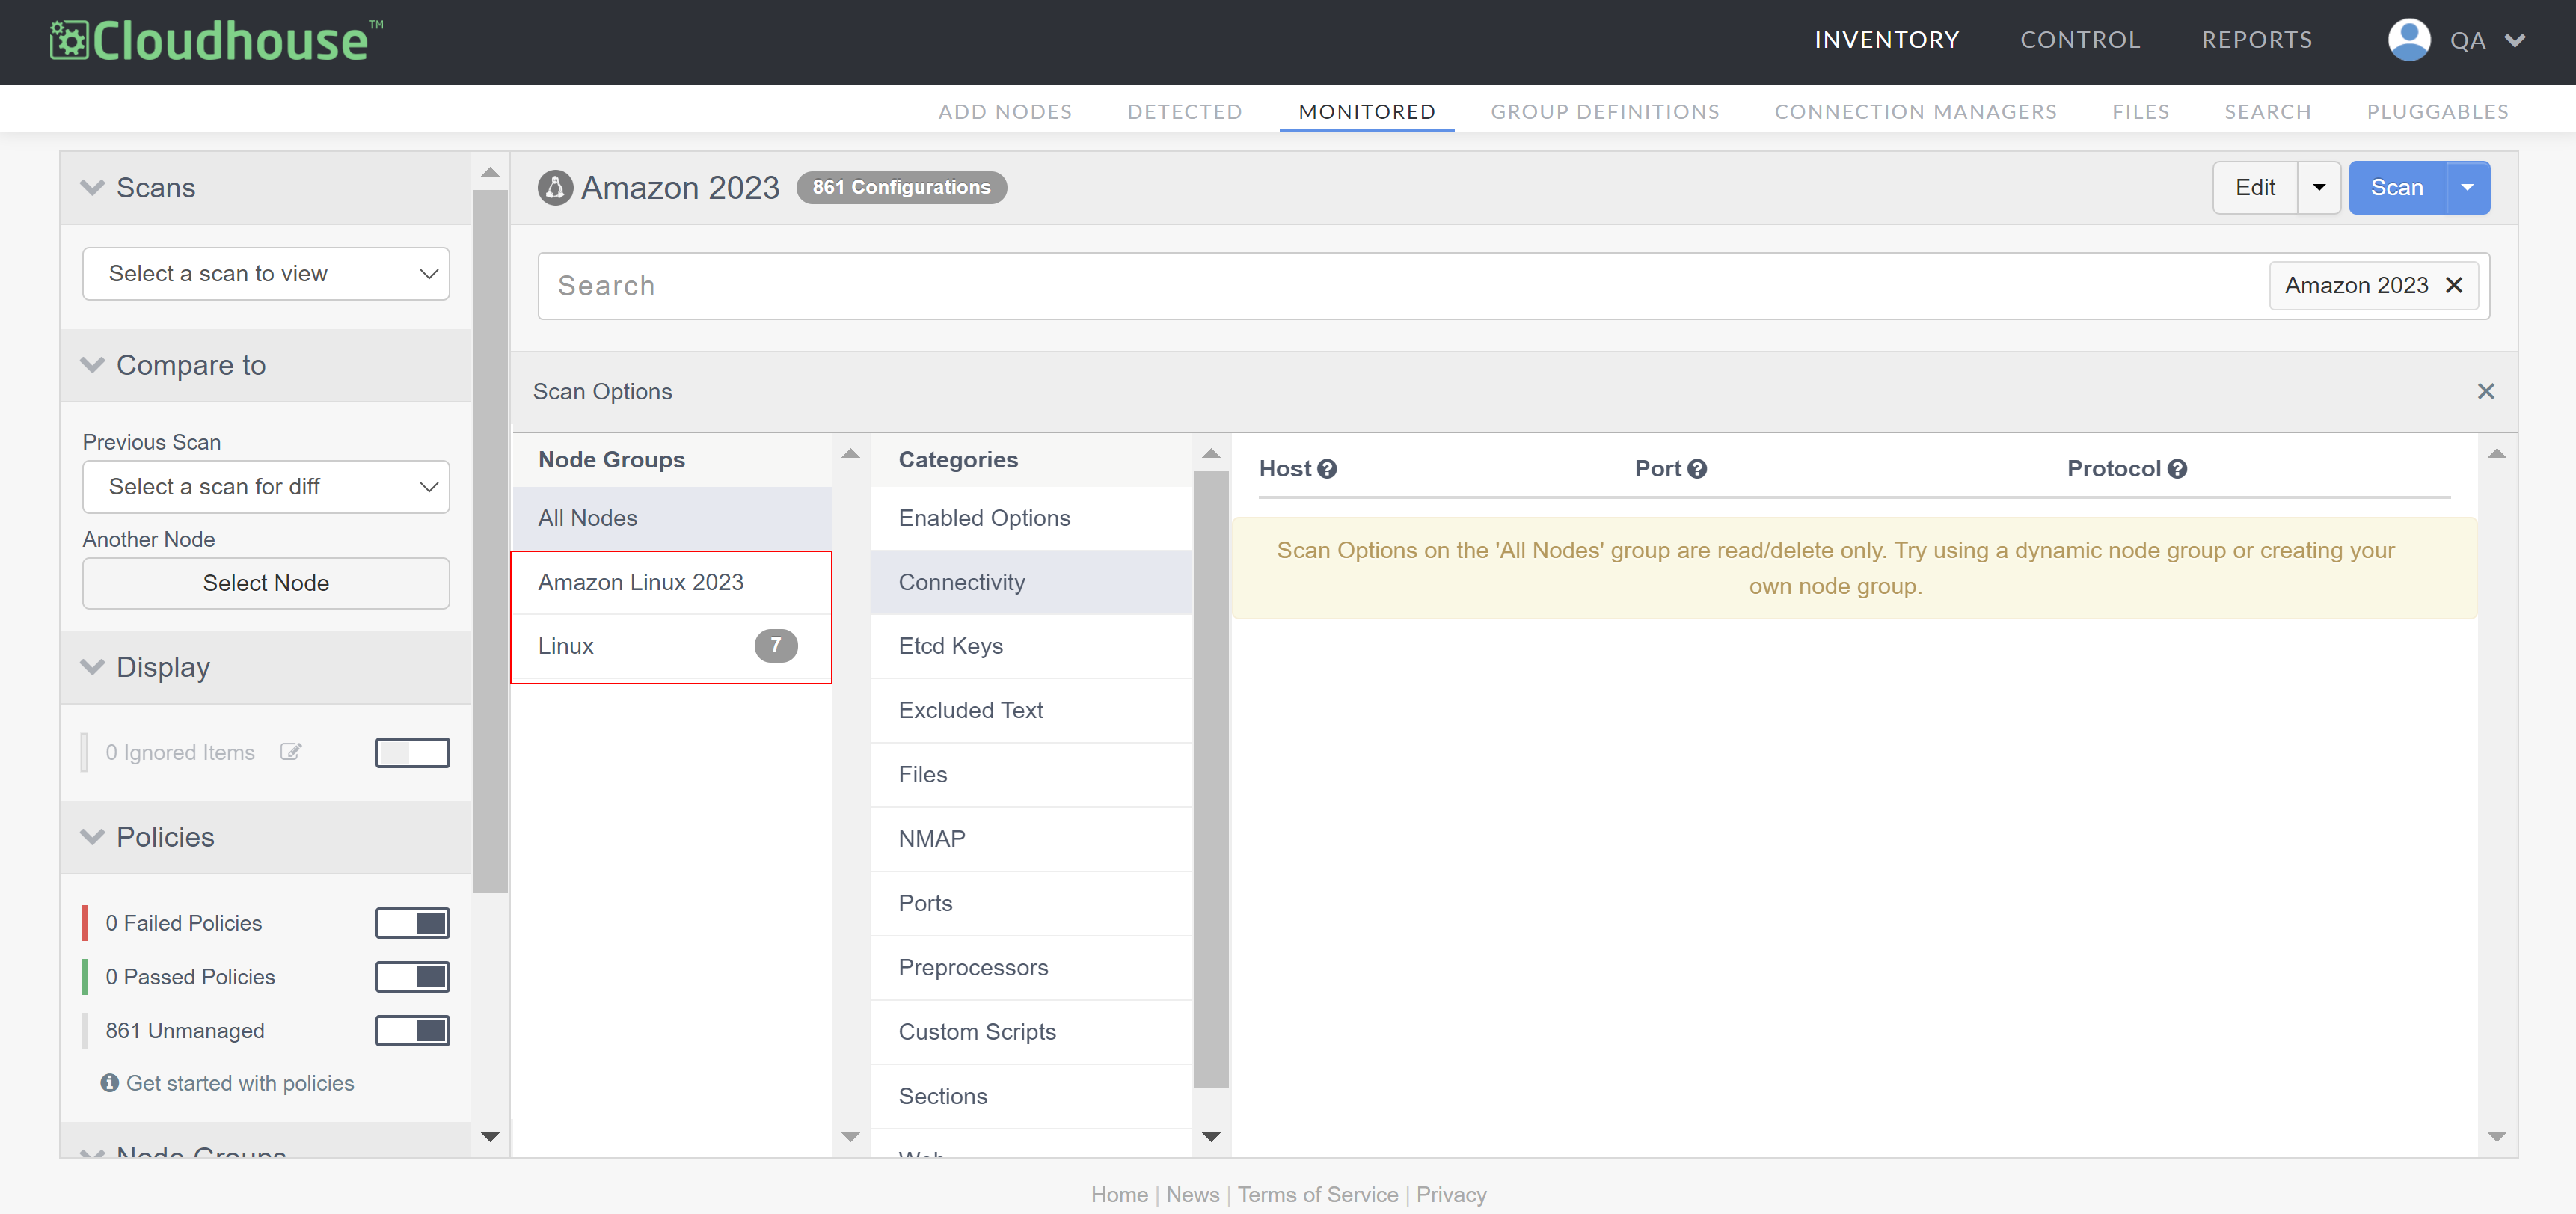Select the Custom Scripts category

click(1032, 1032)
